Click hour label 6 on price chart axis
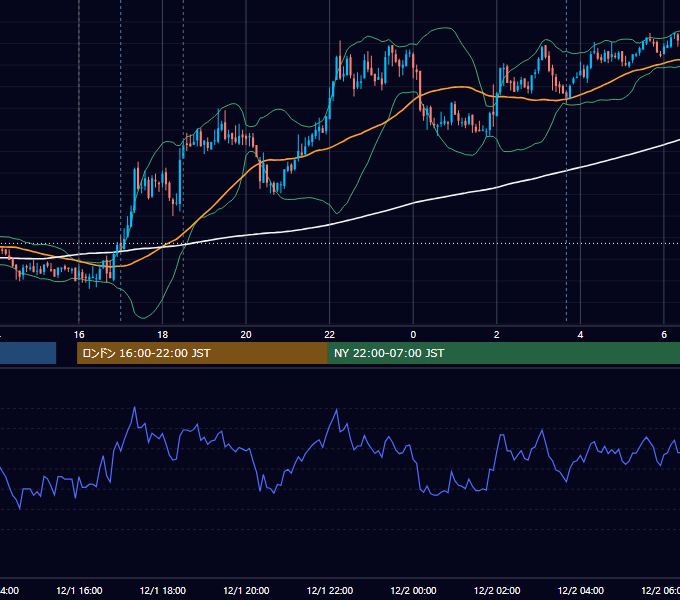The image size is (680, 600). (664, 335)
